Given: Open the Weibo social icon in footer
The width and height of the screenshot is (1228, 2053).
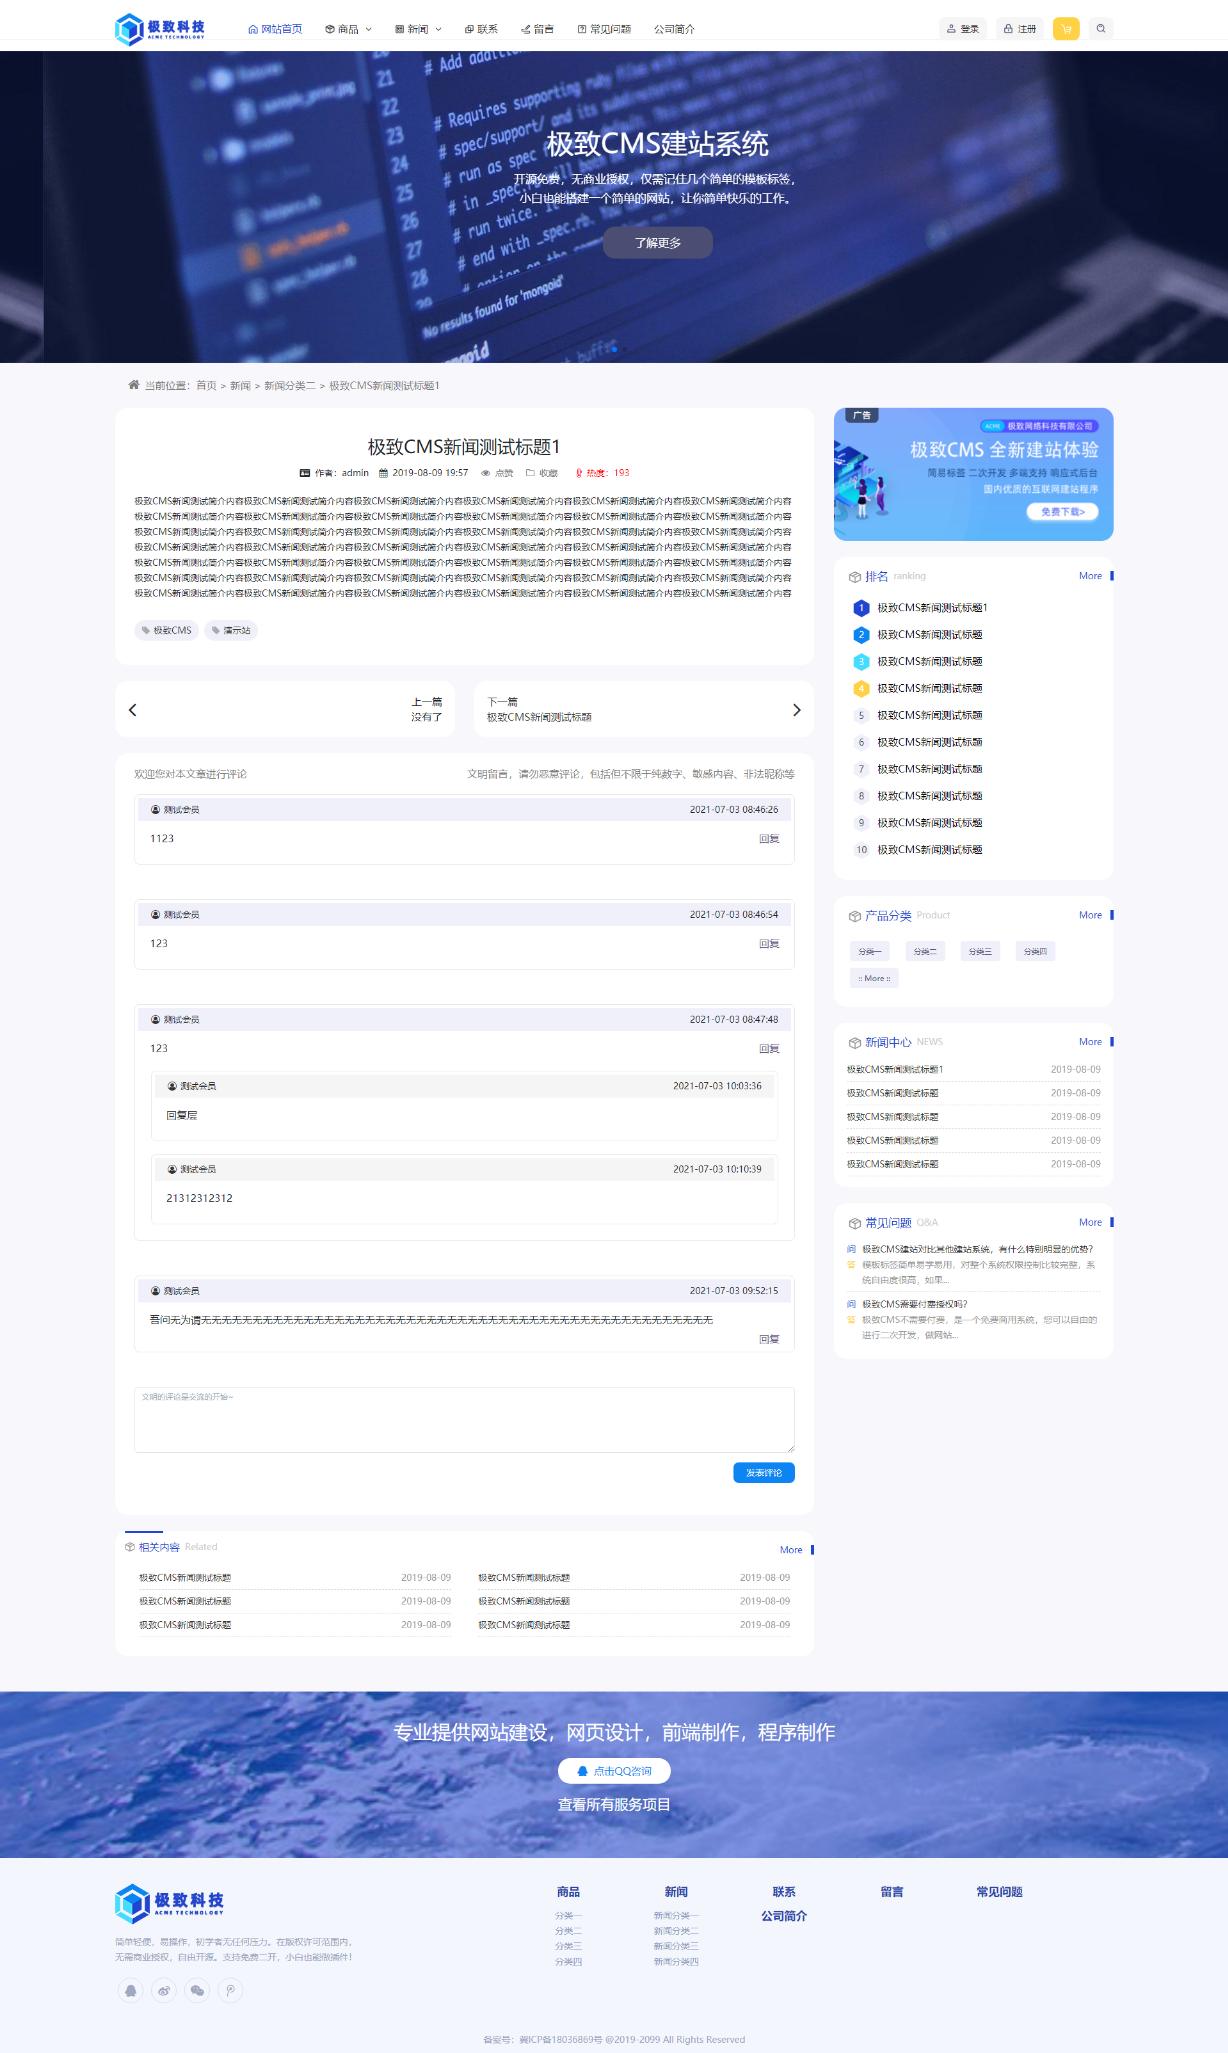Looking at the screenshot, I should pyautogui.click(x=164, y=1990).
